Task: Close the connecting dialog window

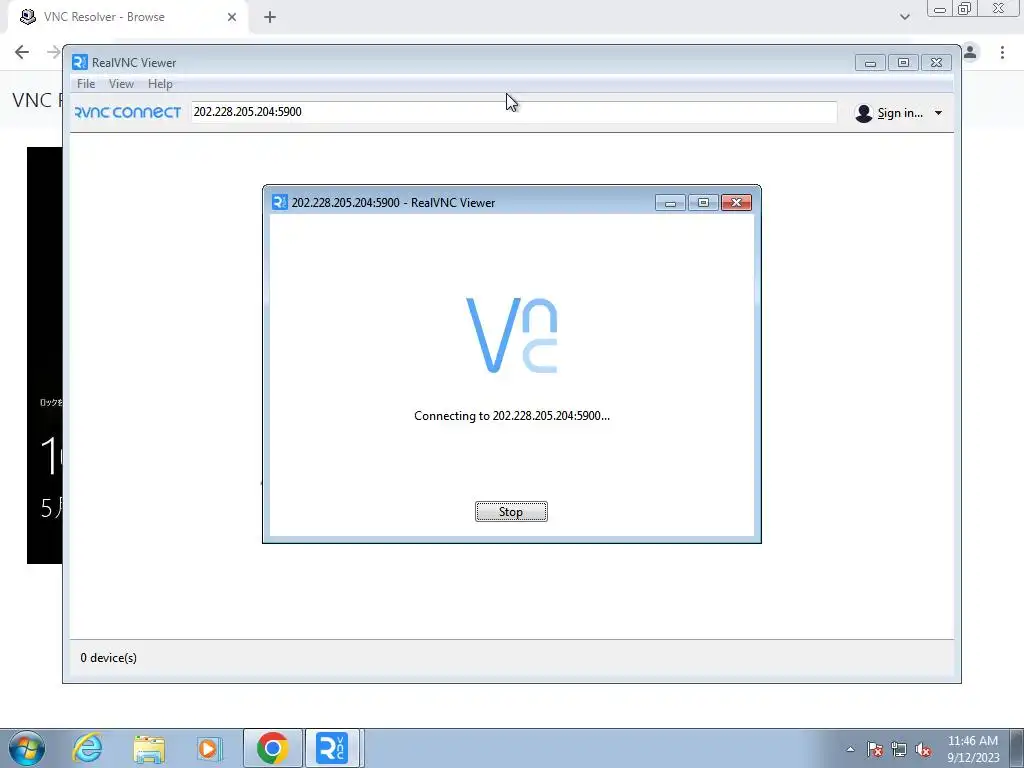Action: point(736,202)
